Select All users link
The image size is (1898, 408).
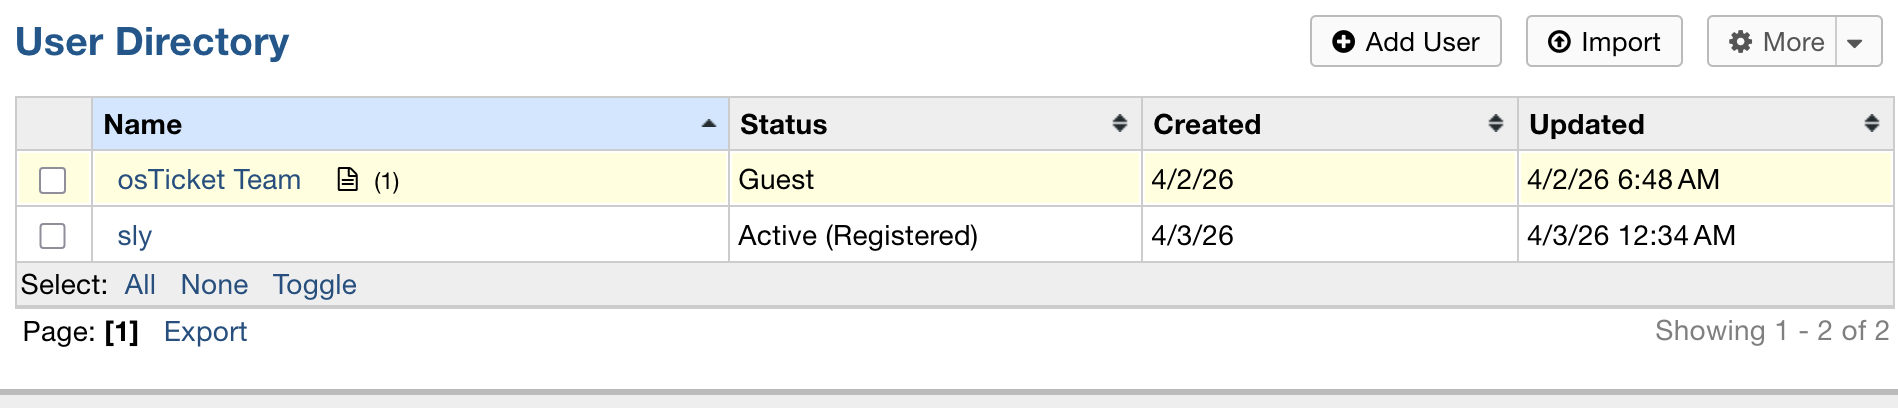[x=140, y=285]
